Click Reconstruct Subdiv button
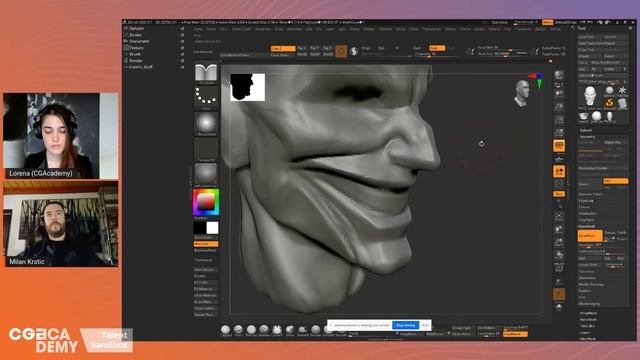 coord(603,168)
